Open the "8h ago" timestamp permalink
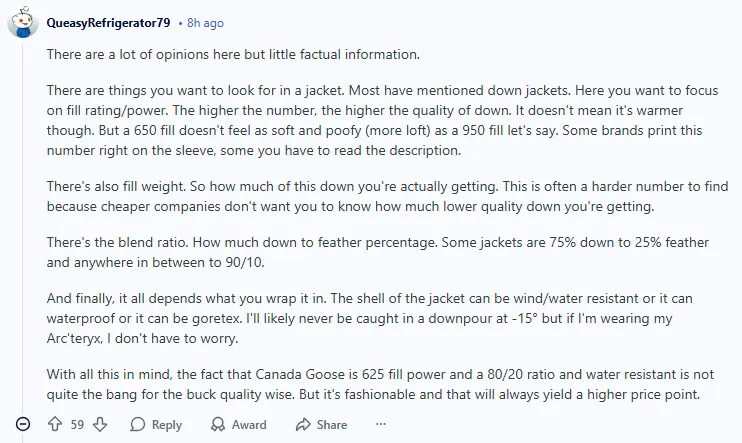Image resolution: width=742 pixels, height=443 pixels. coord(205,22)
